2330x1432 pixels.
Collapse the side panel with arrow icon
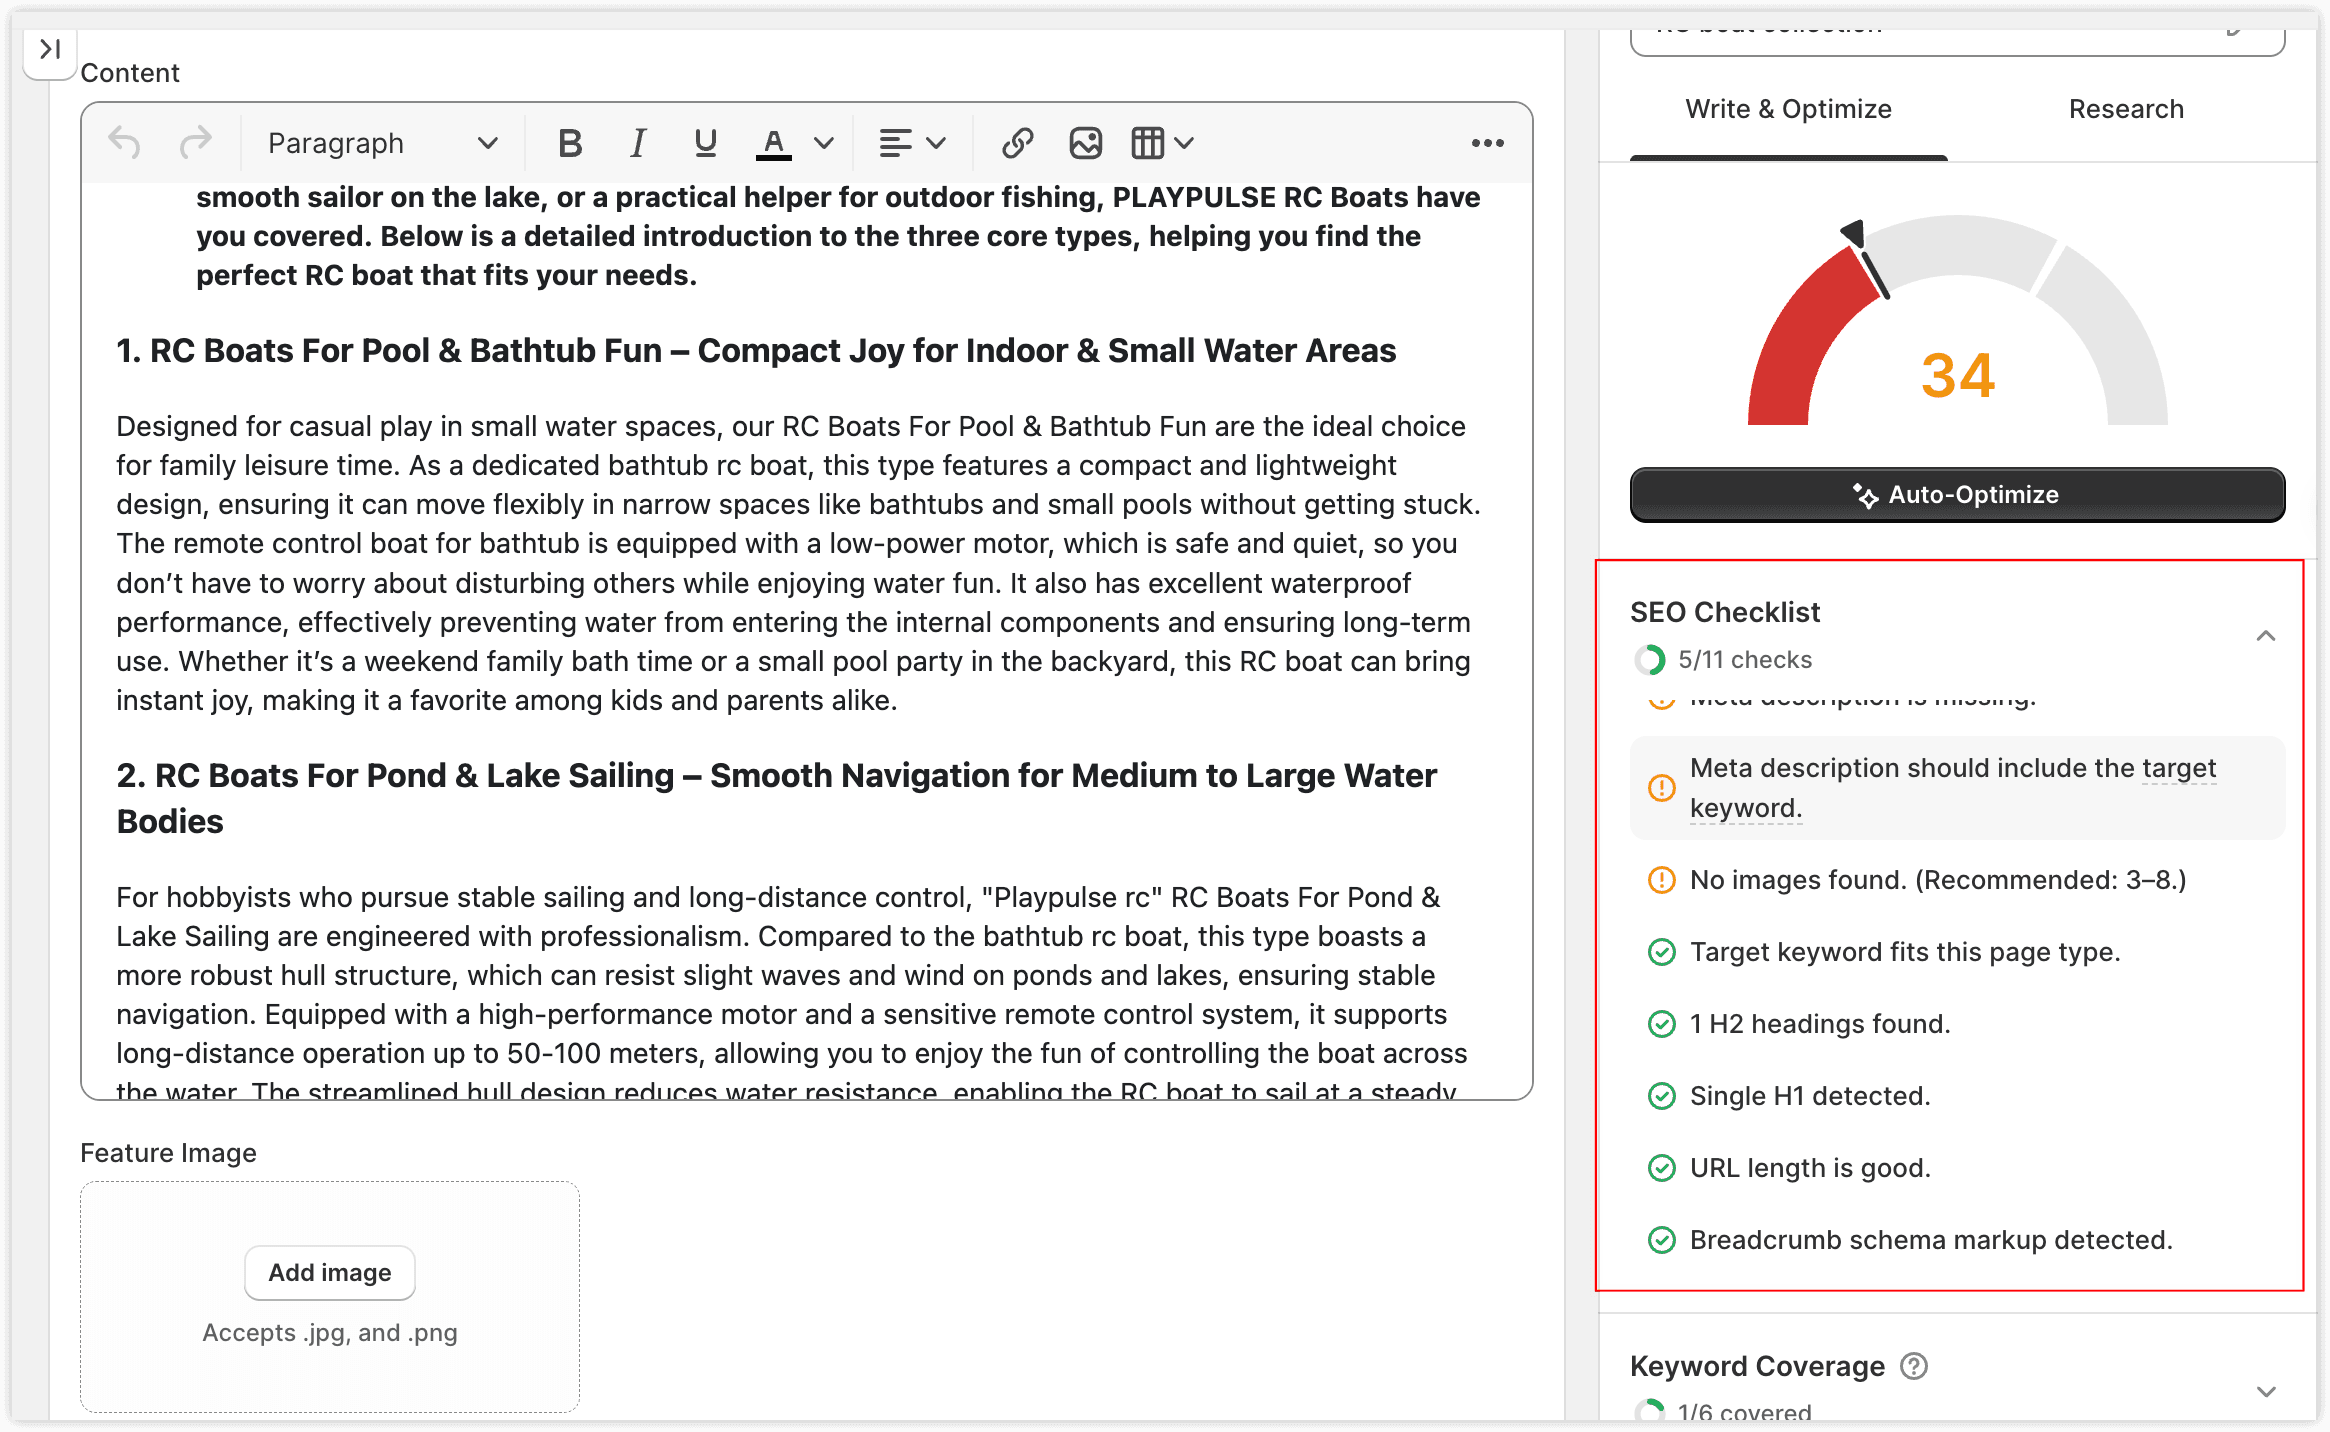(x=50, y=49)
